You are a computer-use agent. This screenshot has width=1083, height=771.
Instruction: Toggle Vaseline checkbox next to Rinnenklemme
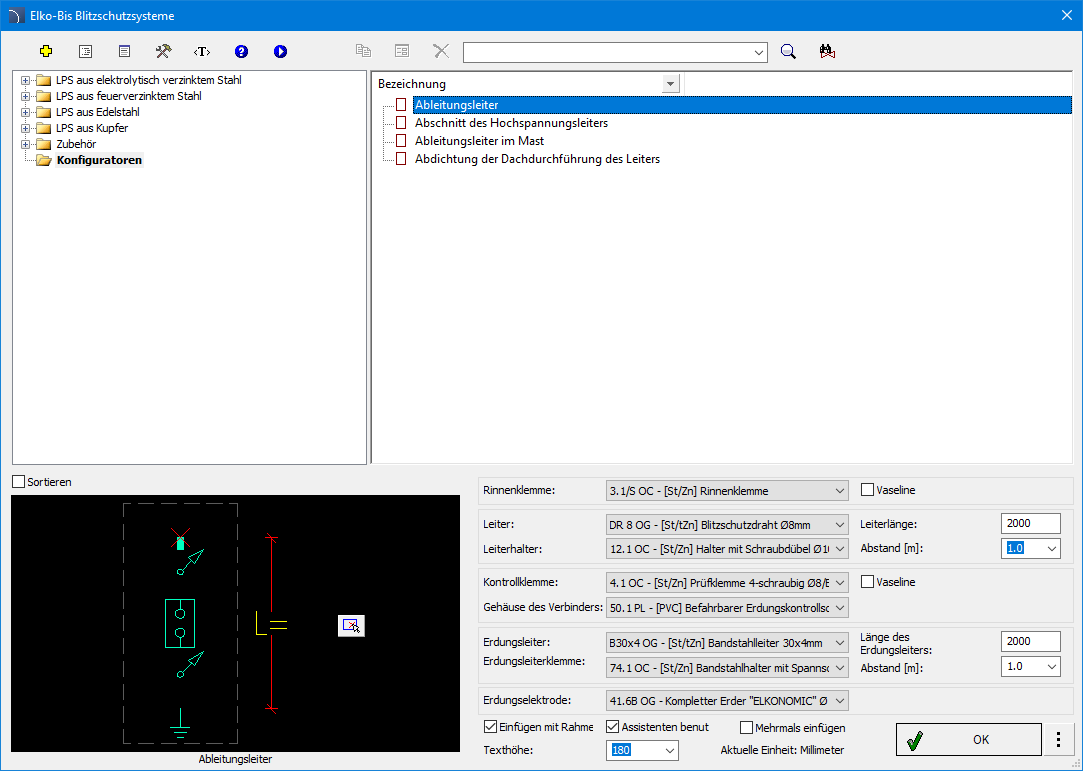pos(868,490)
